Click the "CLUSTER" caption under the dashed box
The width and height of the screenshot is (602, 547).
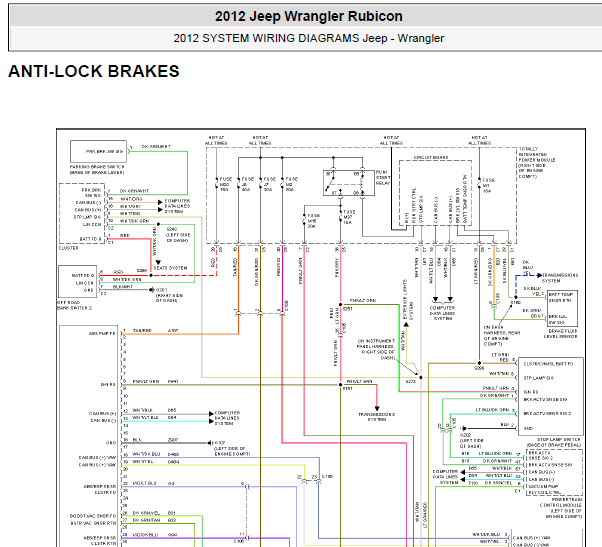coord(68,248)
